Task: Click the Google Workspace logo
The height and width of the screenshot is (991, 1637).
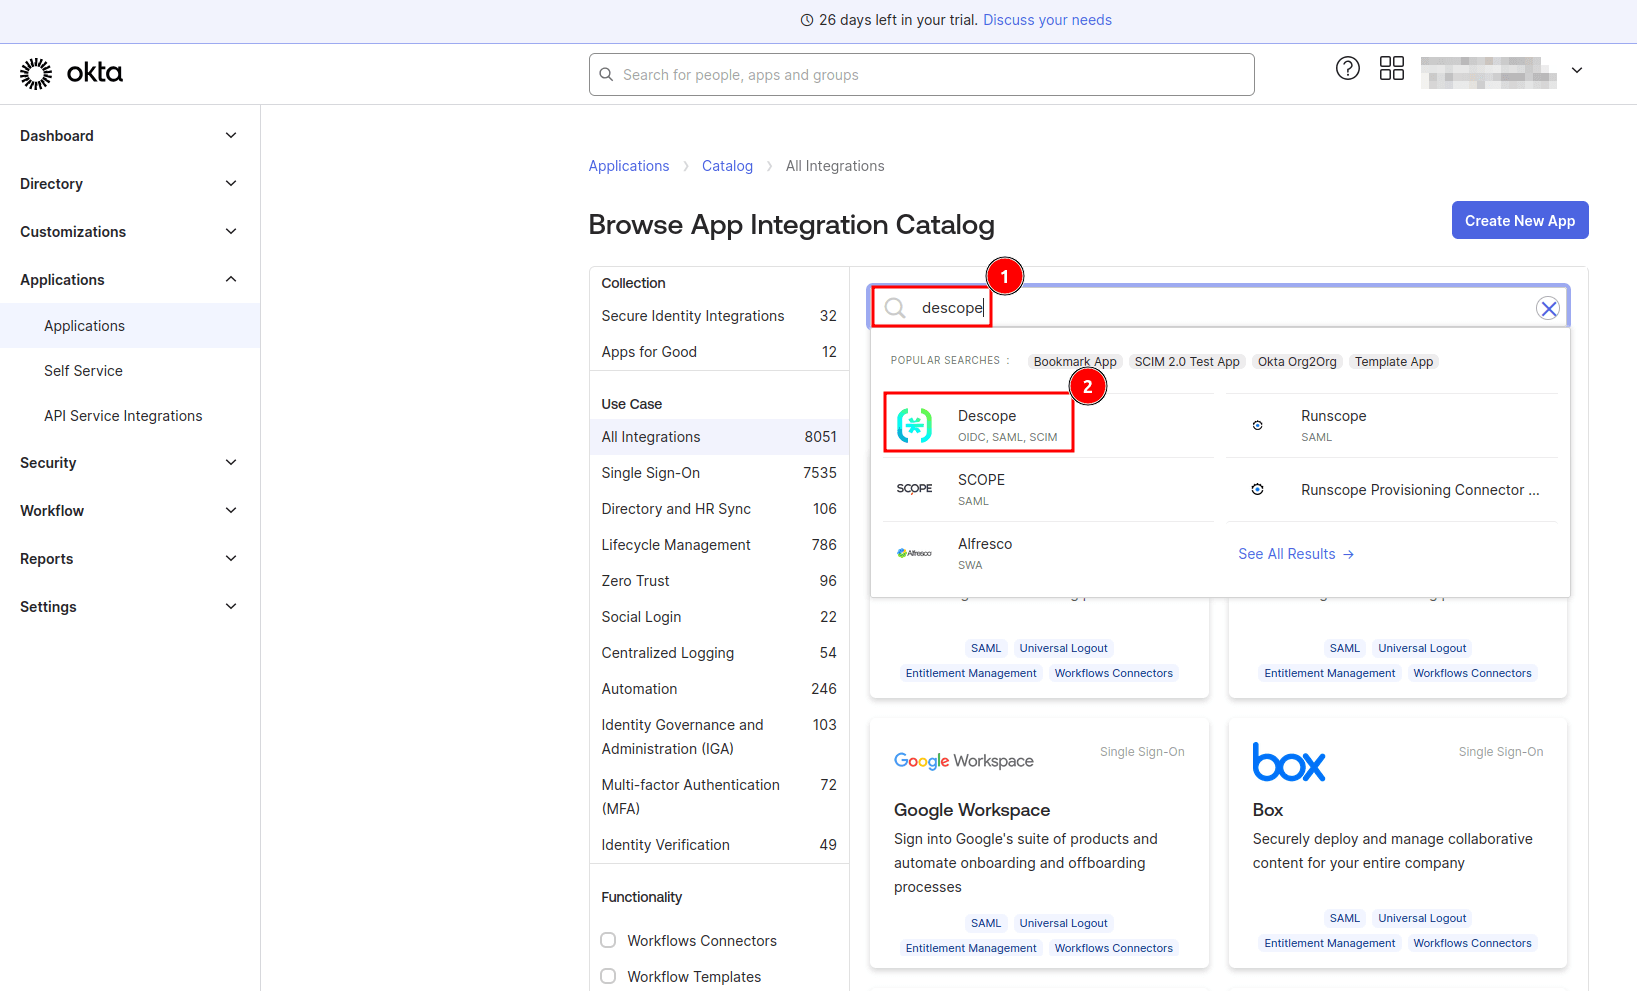Action: pos(963,760)
